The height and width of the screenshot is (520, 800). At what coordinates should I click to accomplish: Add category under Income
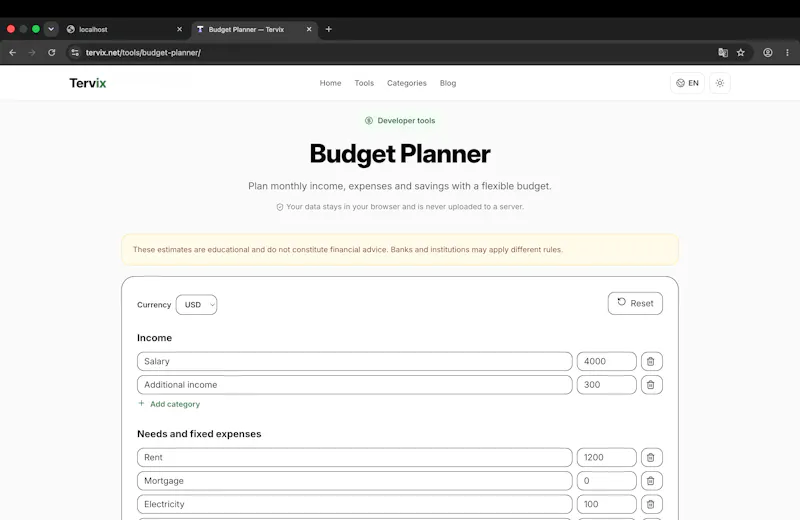tap(169, 404)
